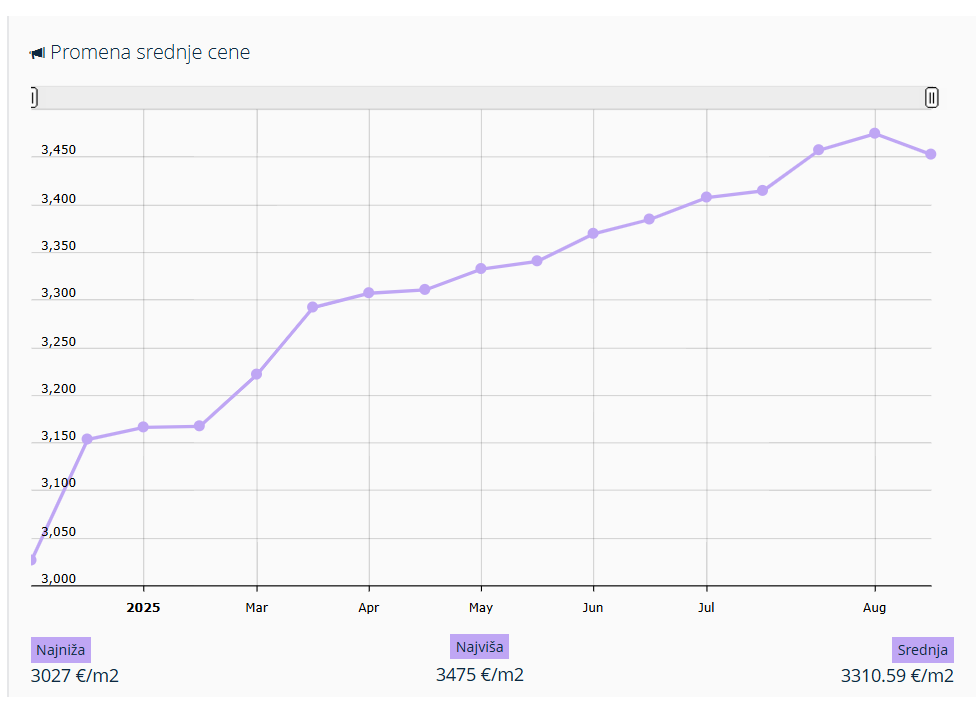Click the 3475 €/m2 highest price value
The image size is (980, 703).
pos(480,675)
